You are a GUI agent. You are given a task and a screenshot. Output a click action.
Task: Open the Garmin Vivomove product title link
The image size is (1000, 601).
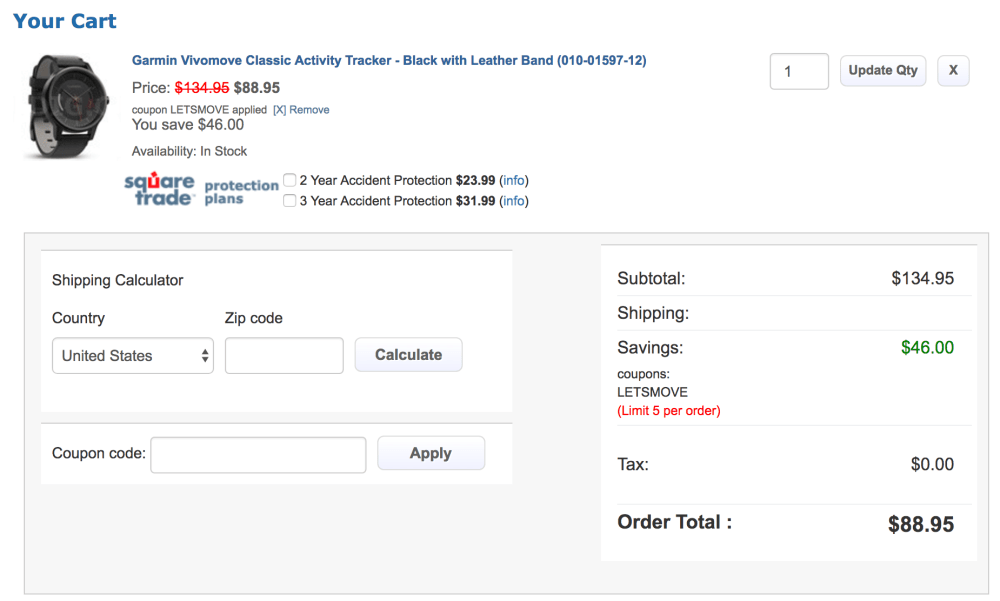(389, 61)
